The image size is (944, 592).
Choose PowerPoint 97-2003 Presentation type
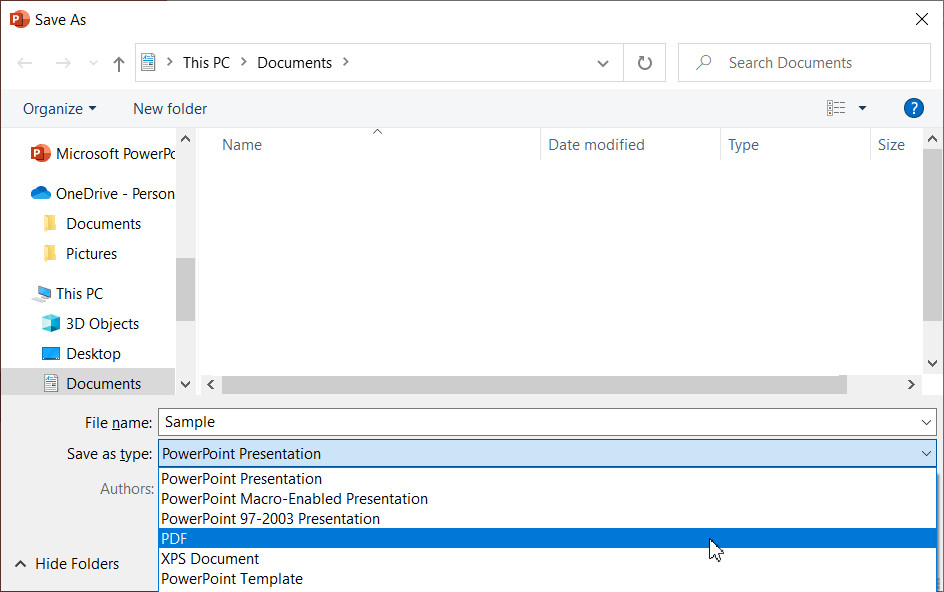tap(547, 519)
